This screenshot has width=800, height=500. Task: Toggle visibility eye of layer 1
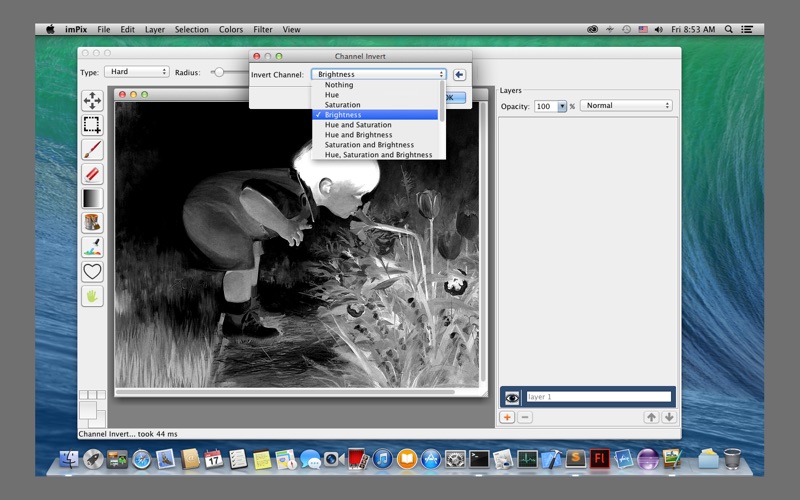pos(512,397)
